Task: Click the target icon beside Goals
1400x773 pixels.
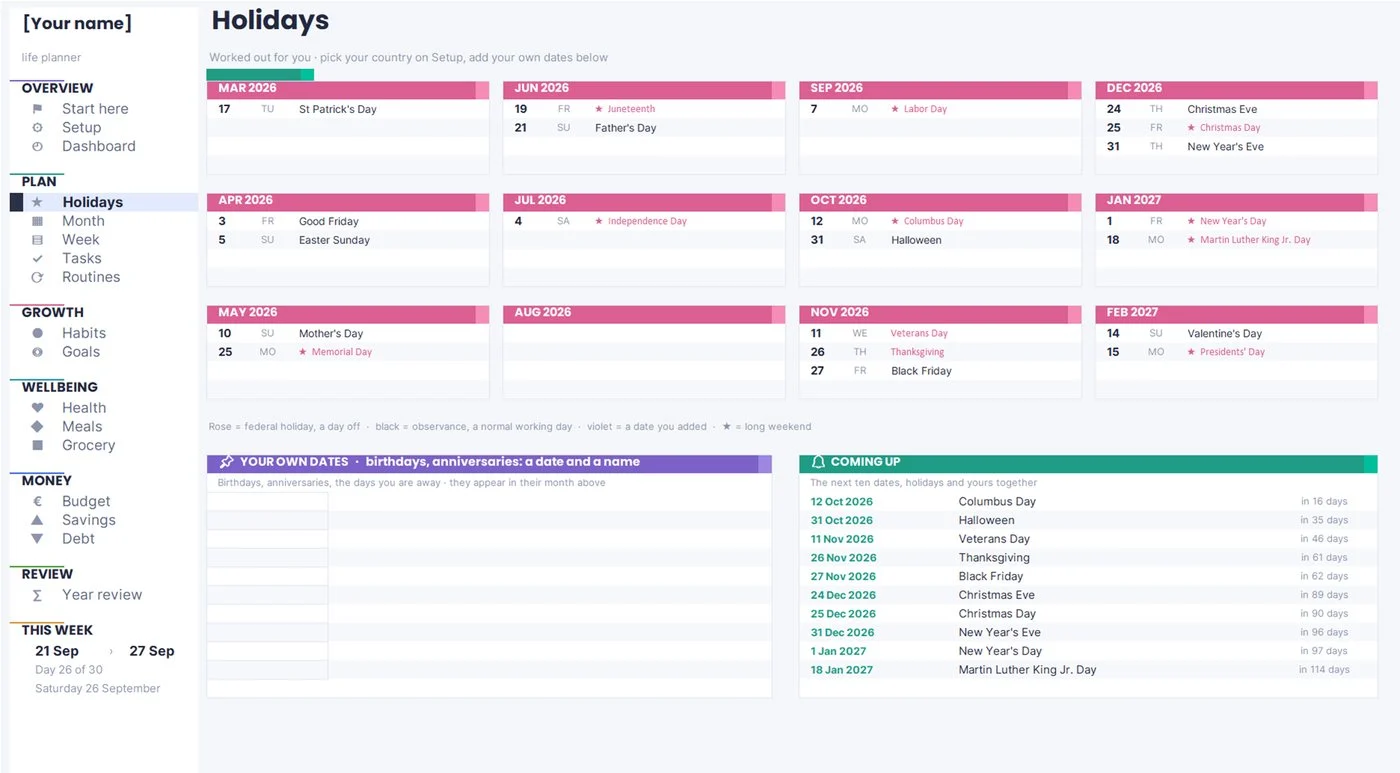Action: click(x=37, y=352)
